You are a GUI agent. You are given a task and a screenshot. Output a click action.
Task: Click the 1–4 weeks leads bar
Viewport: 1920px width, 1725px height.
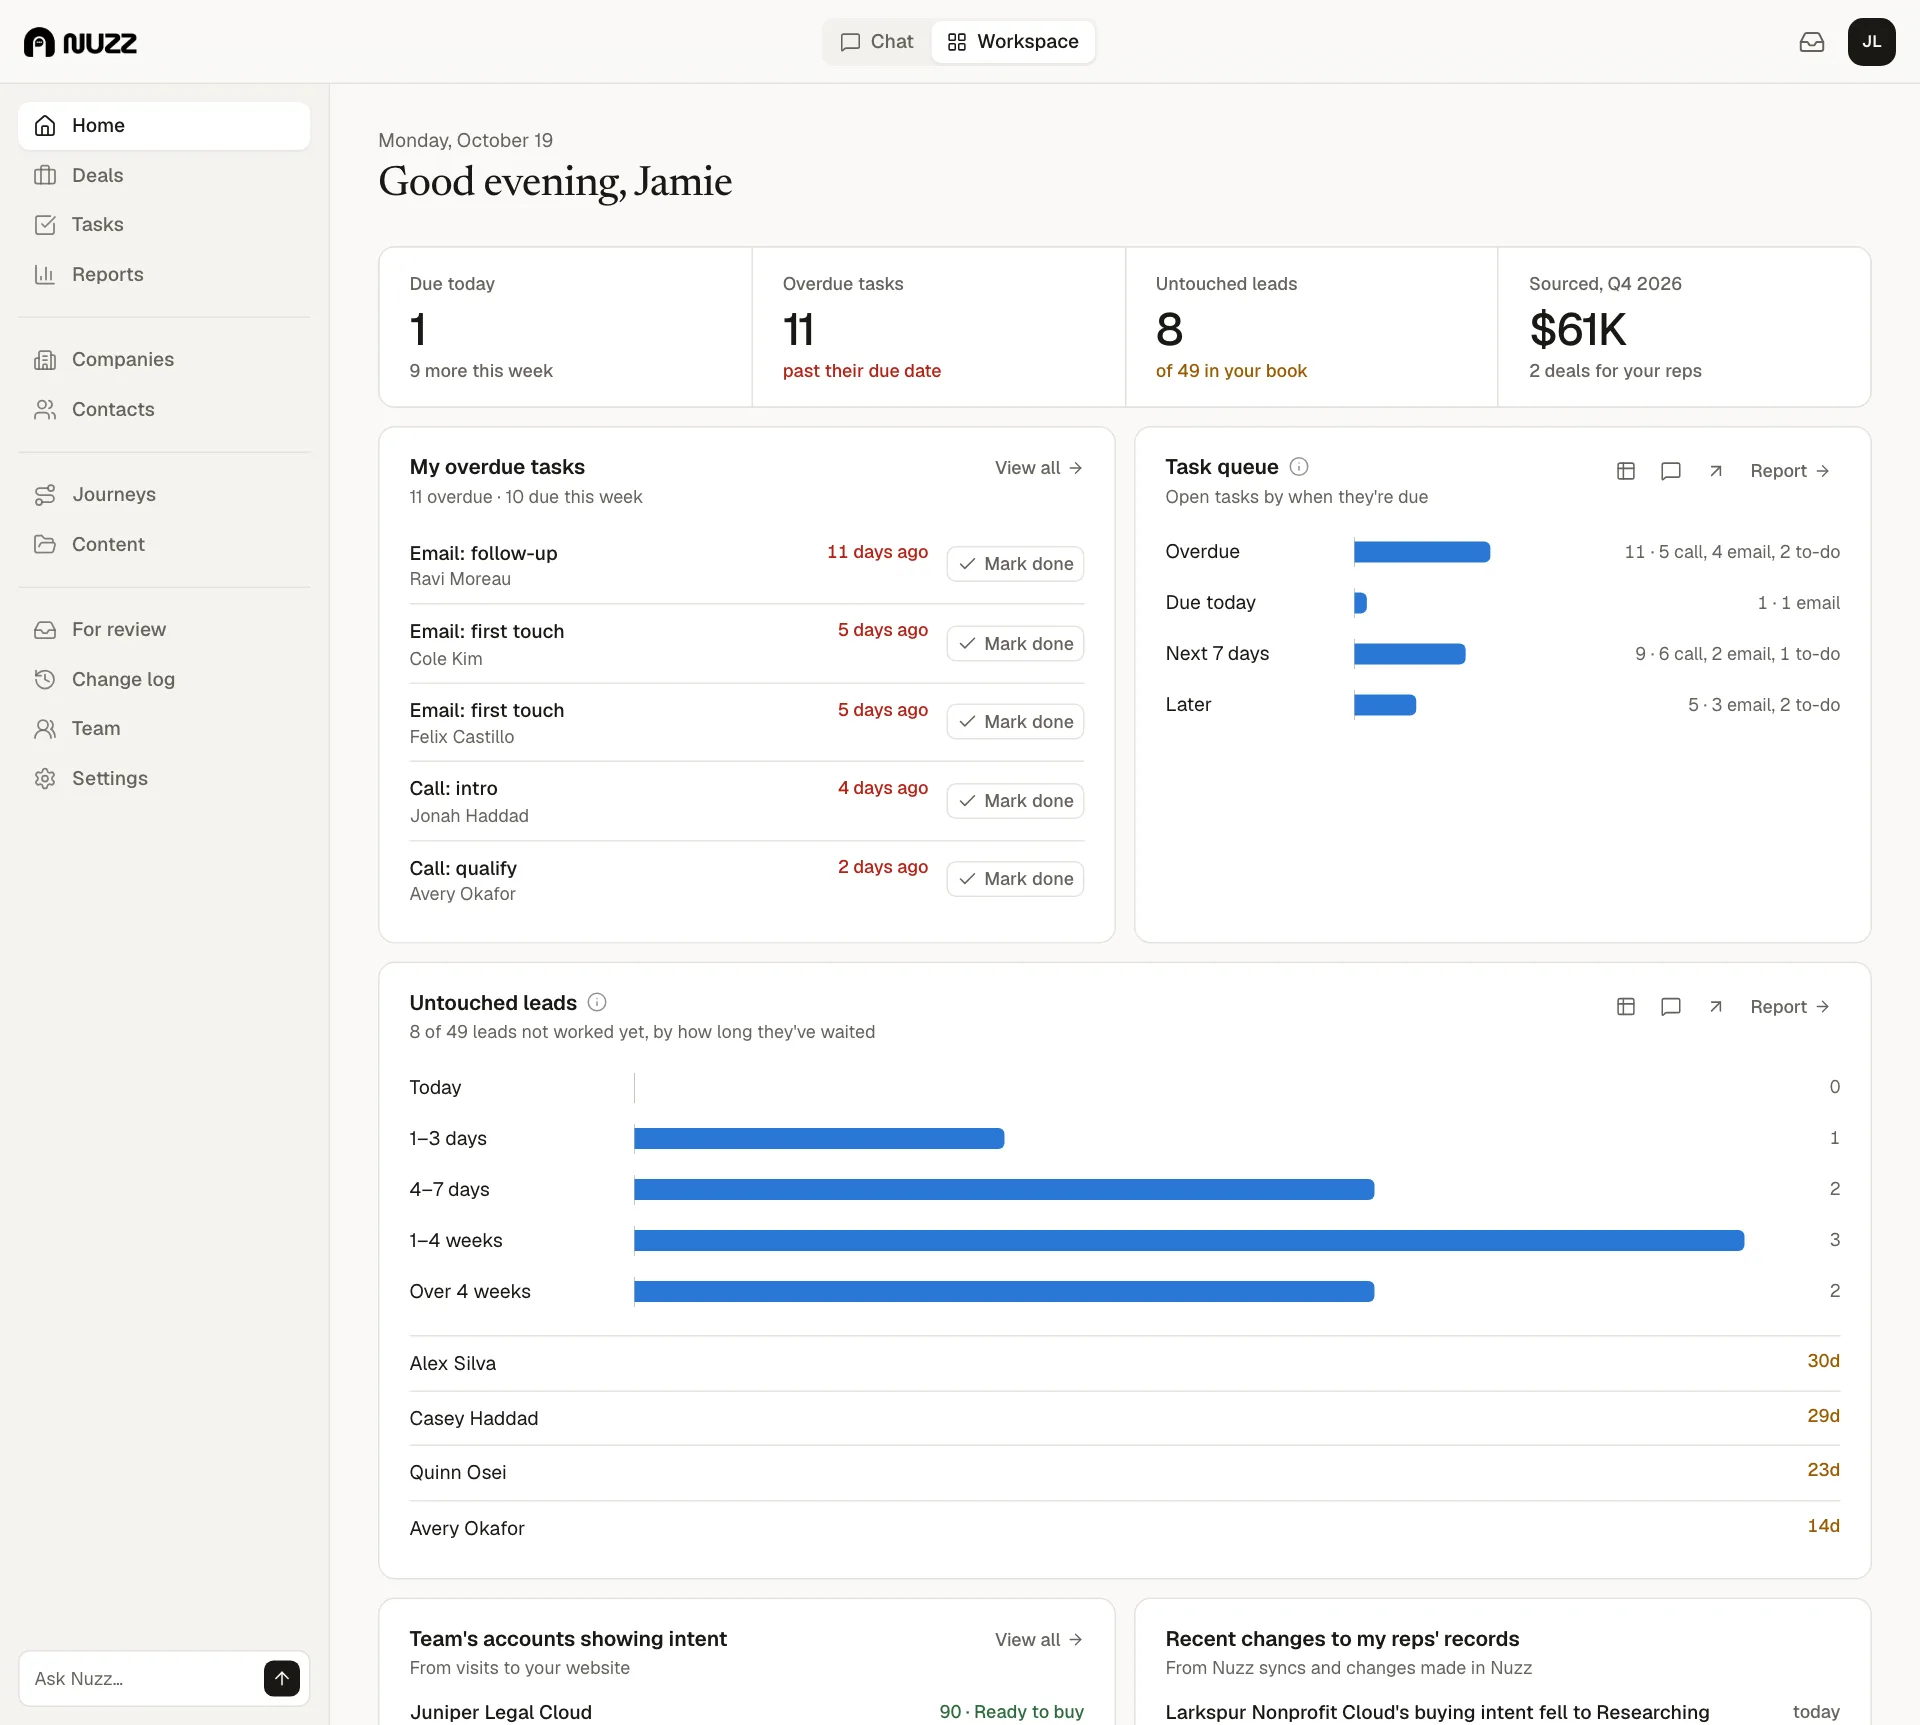(1189, 1241)
